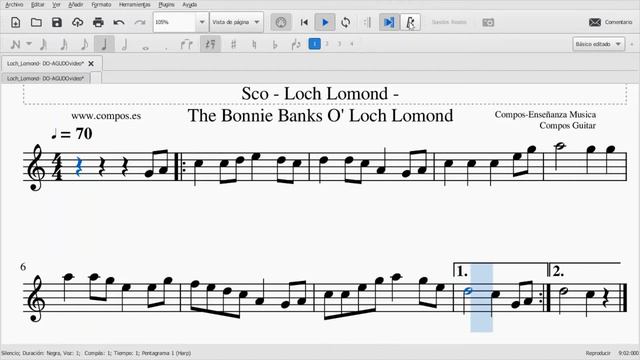Expand the note input mode dropdown arrow
Screen dimensions: 640x360
click(x=29, y=44)
